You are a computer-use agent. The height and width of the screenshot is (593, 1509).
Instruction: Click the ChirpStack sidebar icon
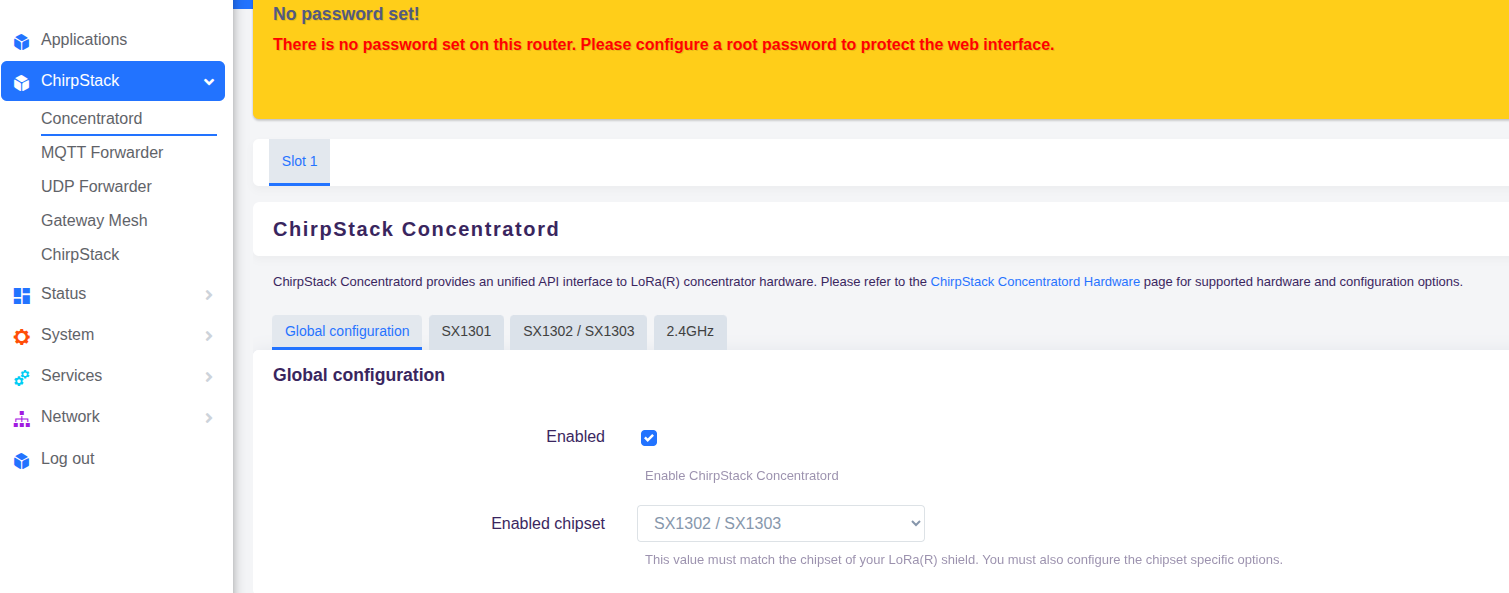pos(21,81)
